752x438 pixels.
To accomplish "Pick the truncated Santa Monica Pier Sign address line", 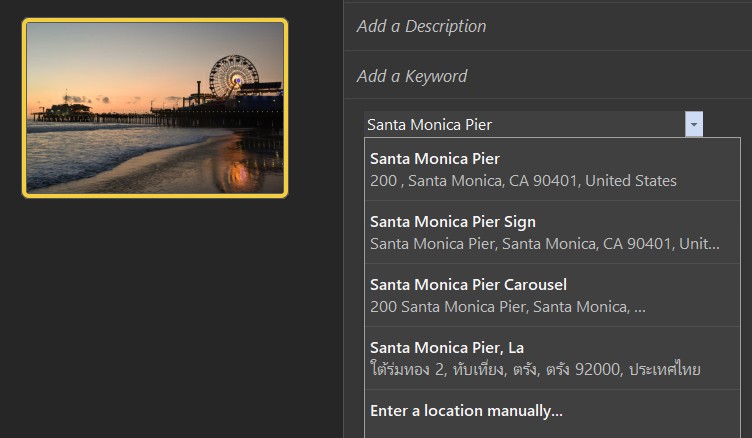I will [544, 244].
